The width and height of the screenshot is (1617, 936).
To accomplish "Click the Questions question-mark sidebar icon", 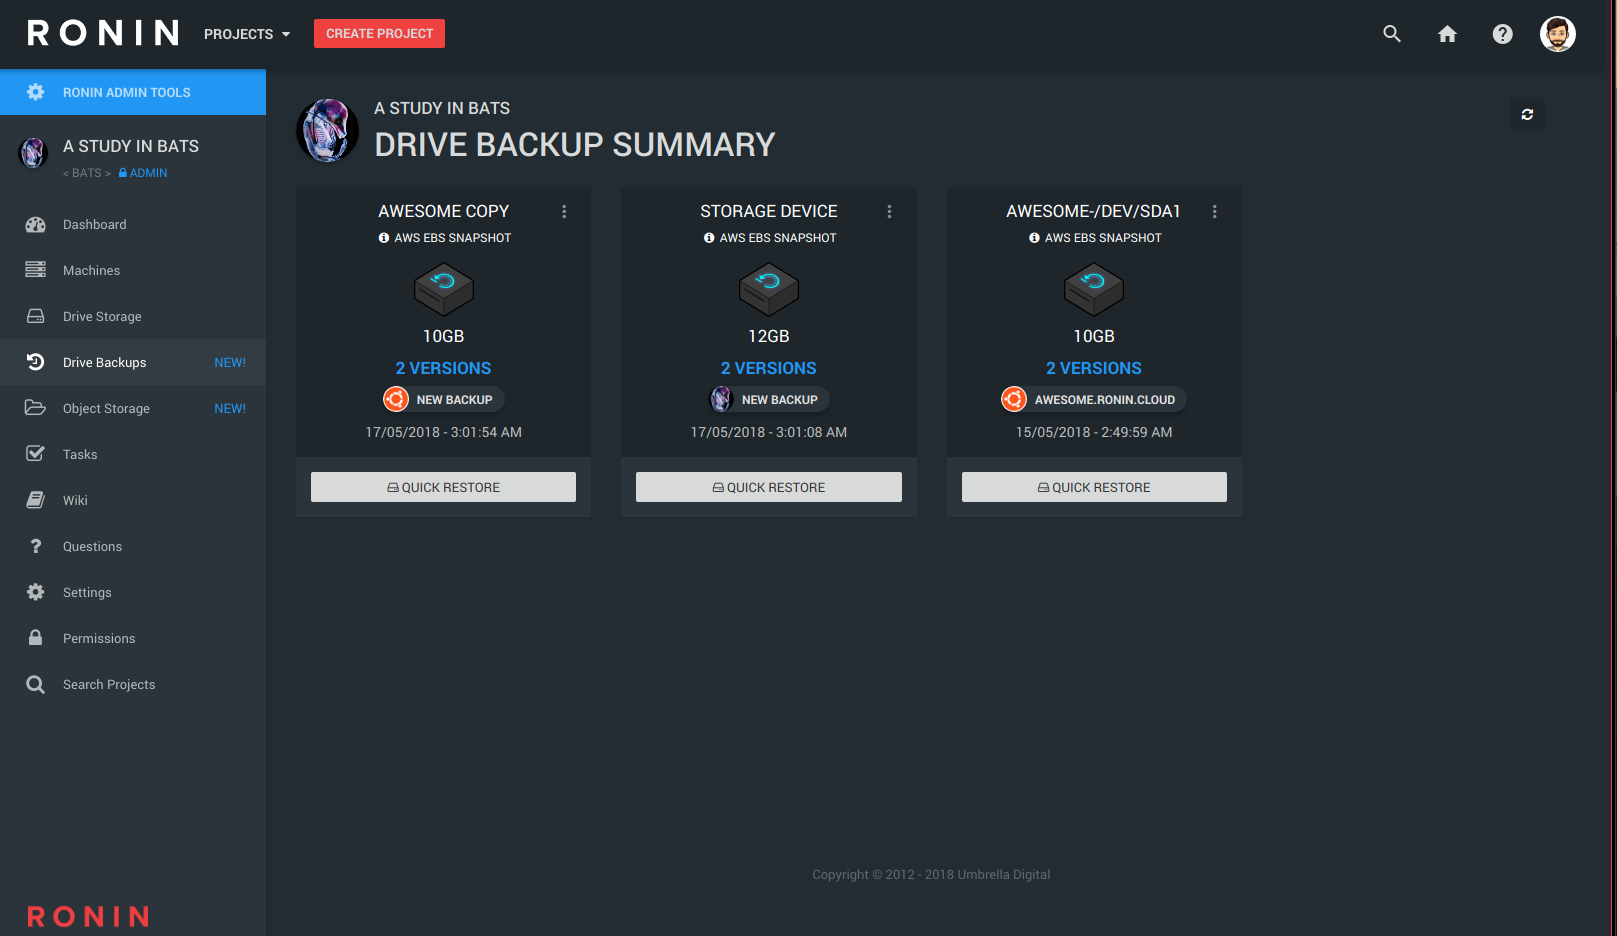I will [x=35, y=546].
